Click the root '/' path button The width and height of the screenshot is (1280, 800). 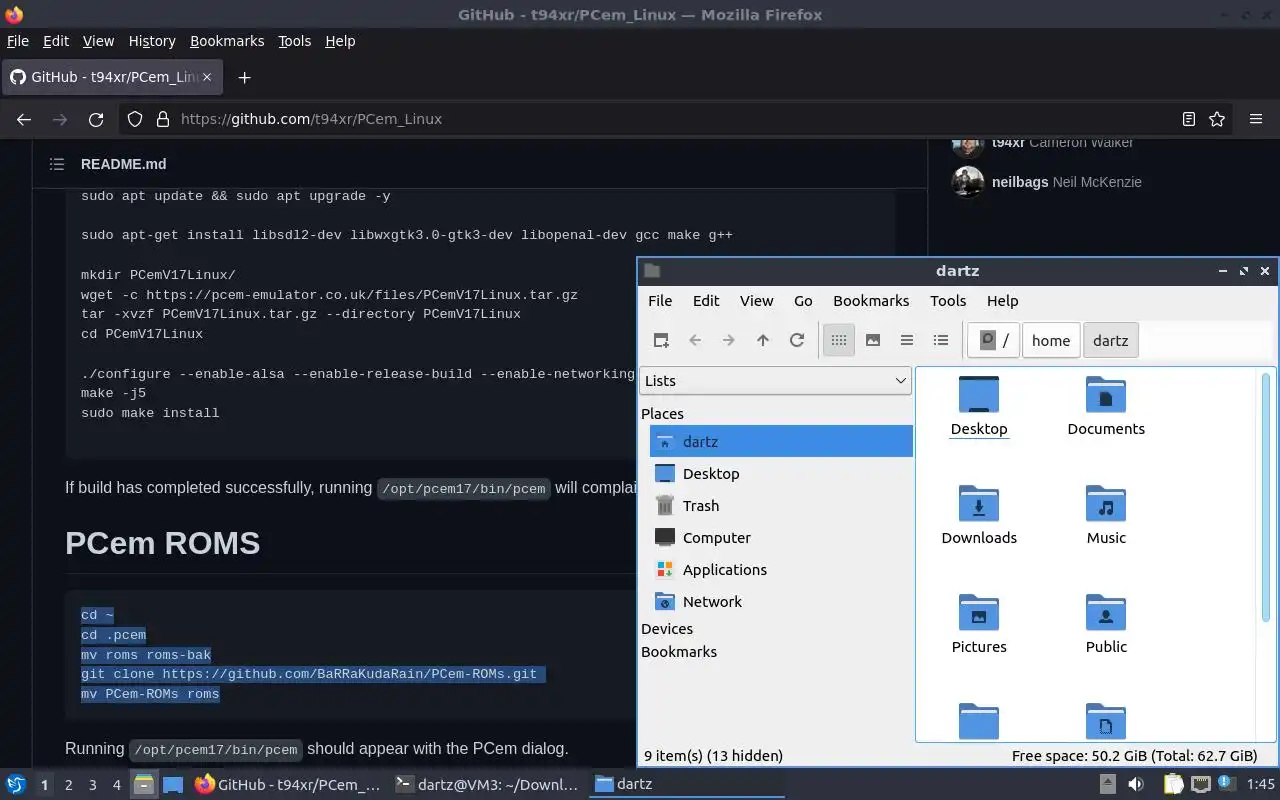coord(994,340)
